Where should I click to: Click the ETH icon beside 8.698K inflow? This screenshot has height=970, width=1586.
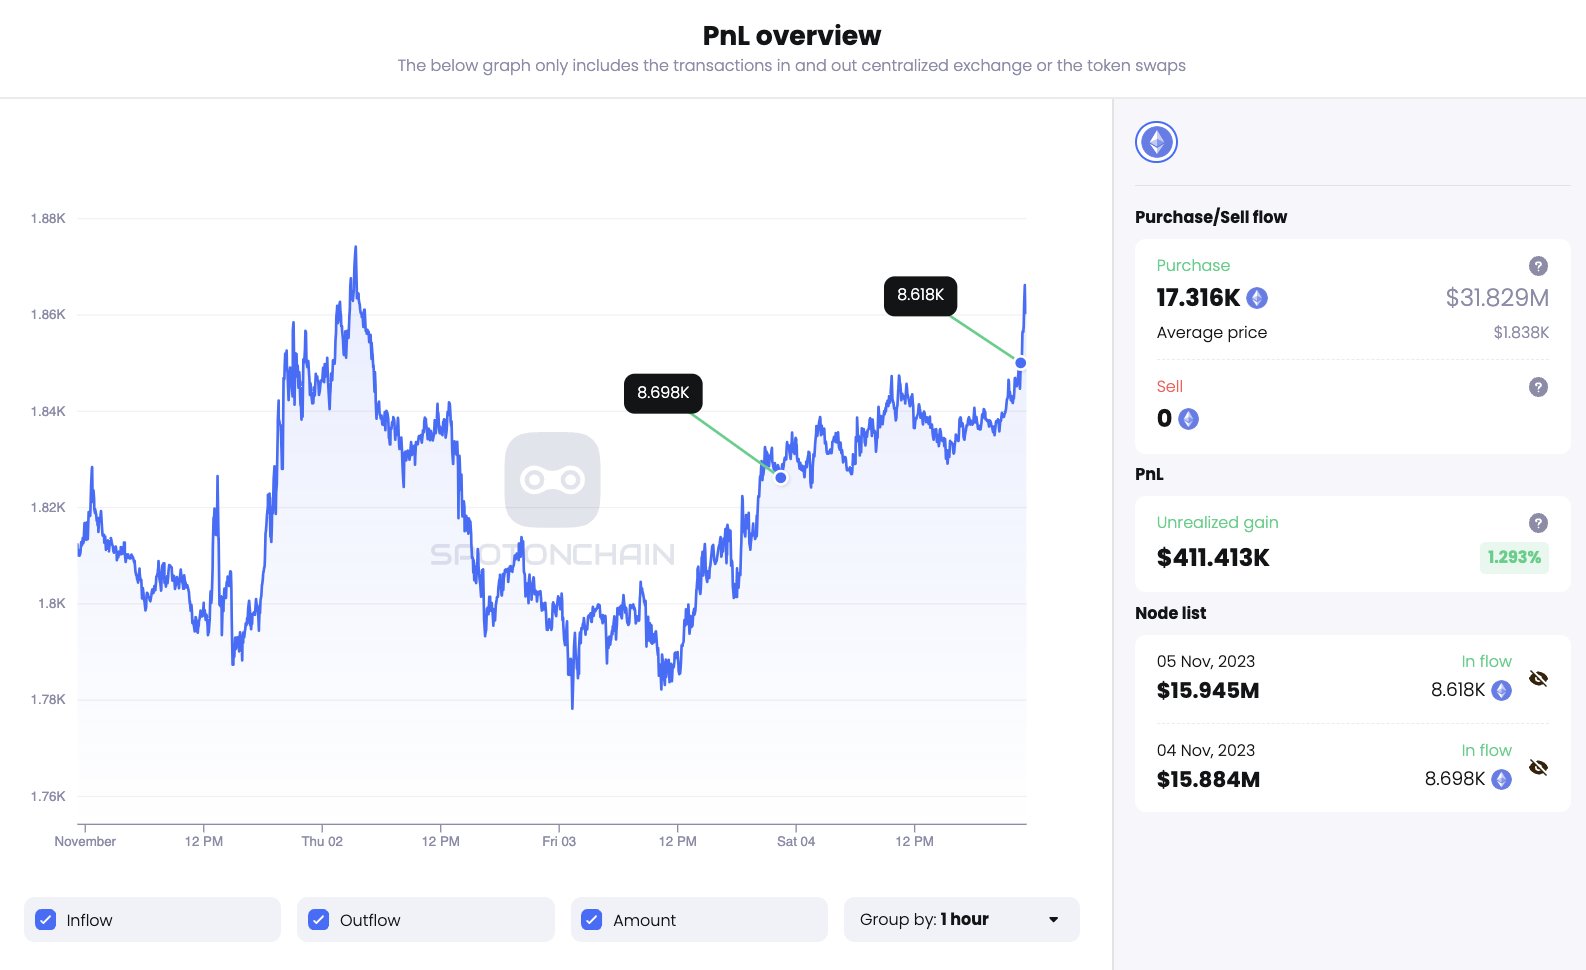coord(1501,779)
